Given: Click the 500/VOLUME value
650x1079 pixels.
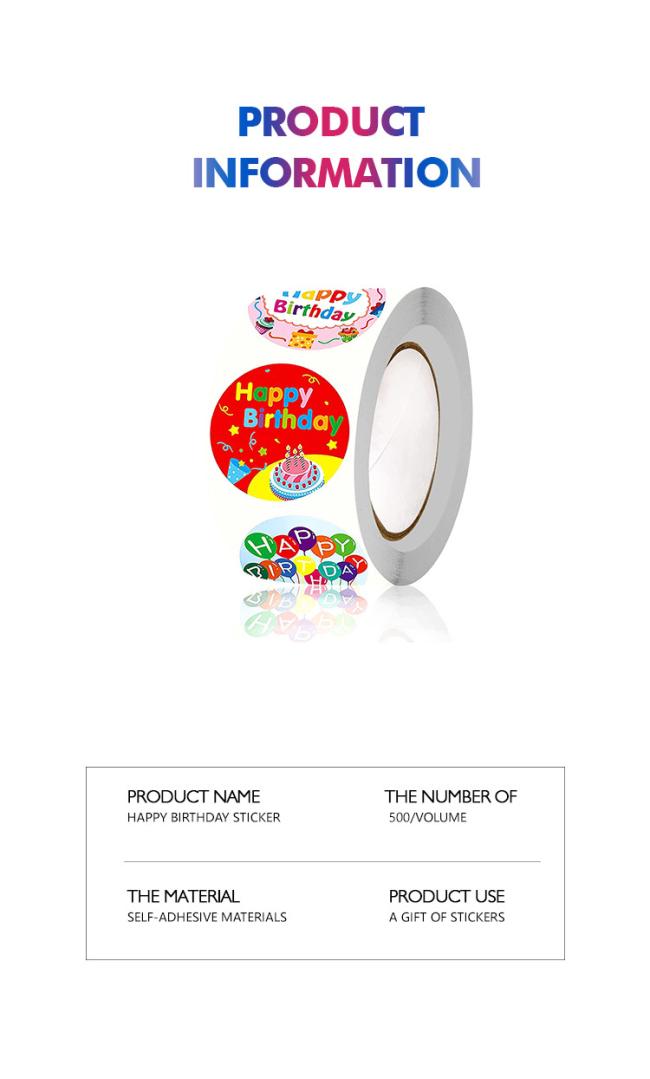Looking at the screenshot, I should [428, 818].
